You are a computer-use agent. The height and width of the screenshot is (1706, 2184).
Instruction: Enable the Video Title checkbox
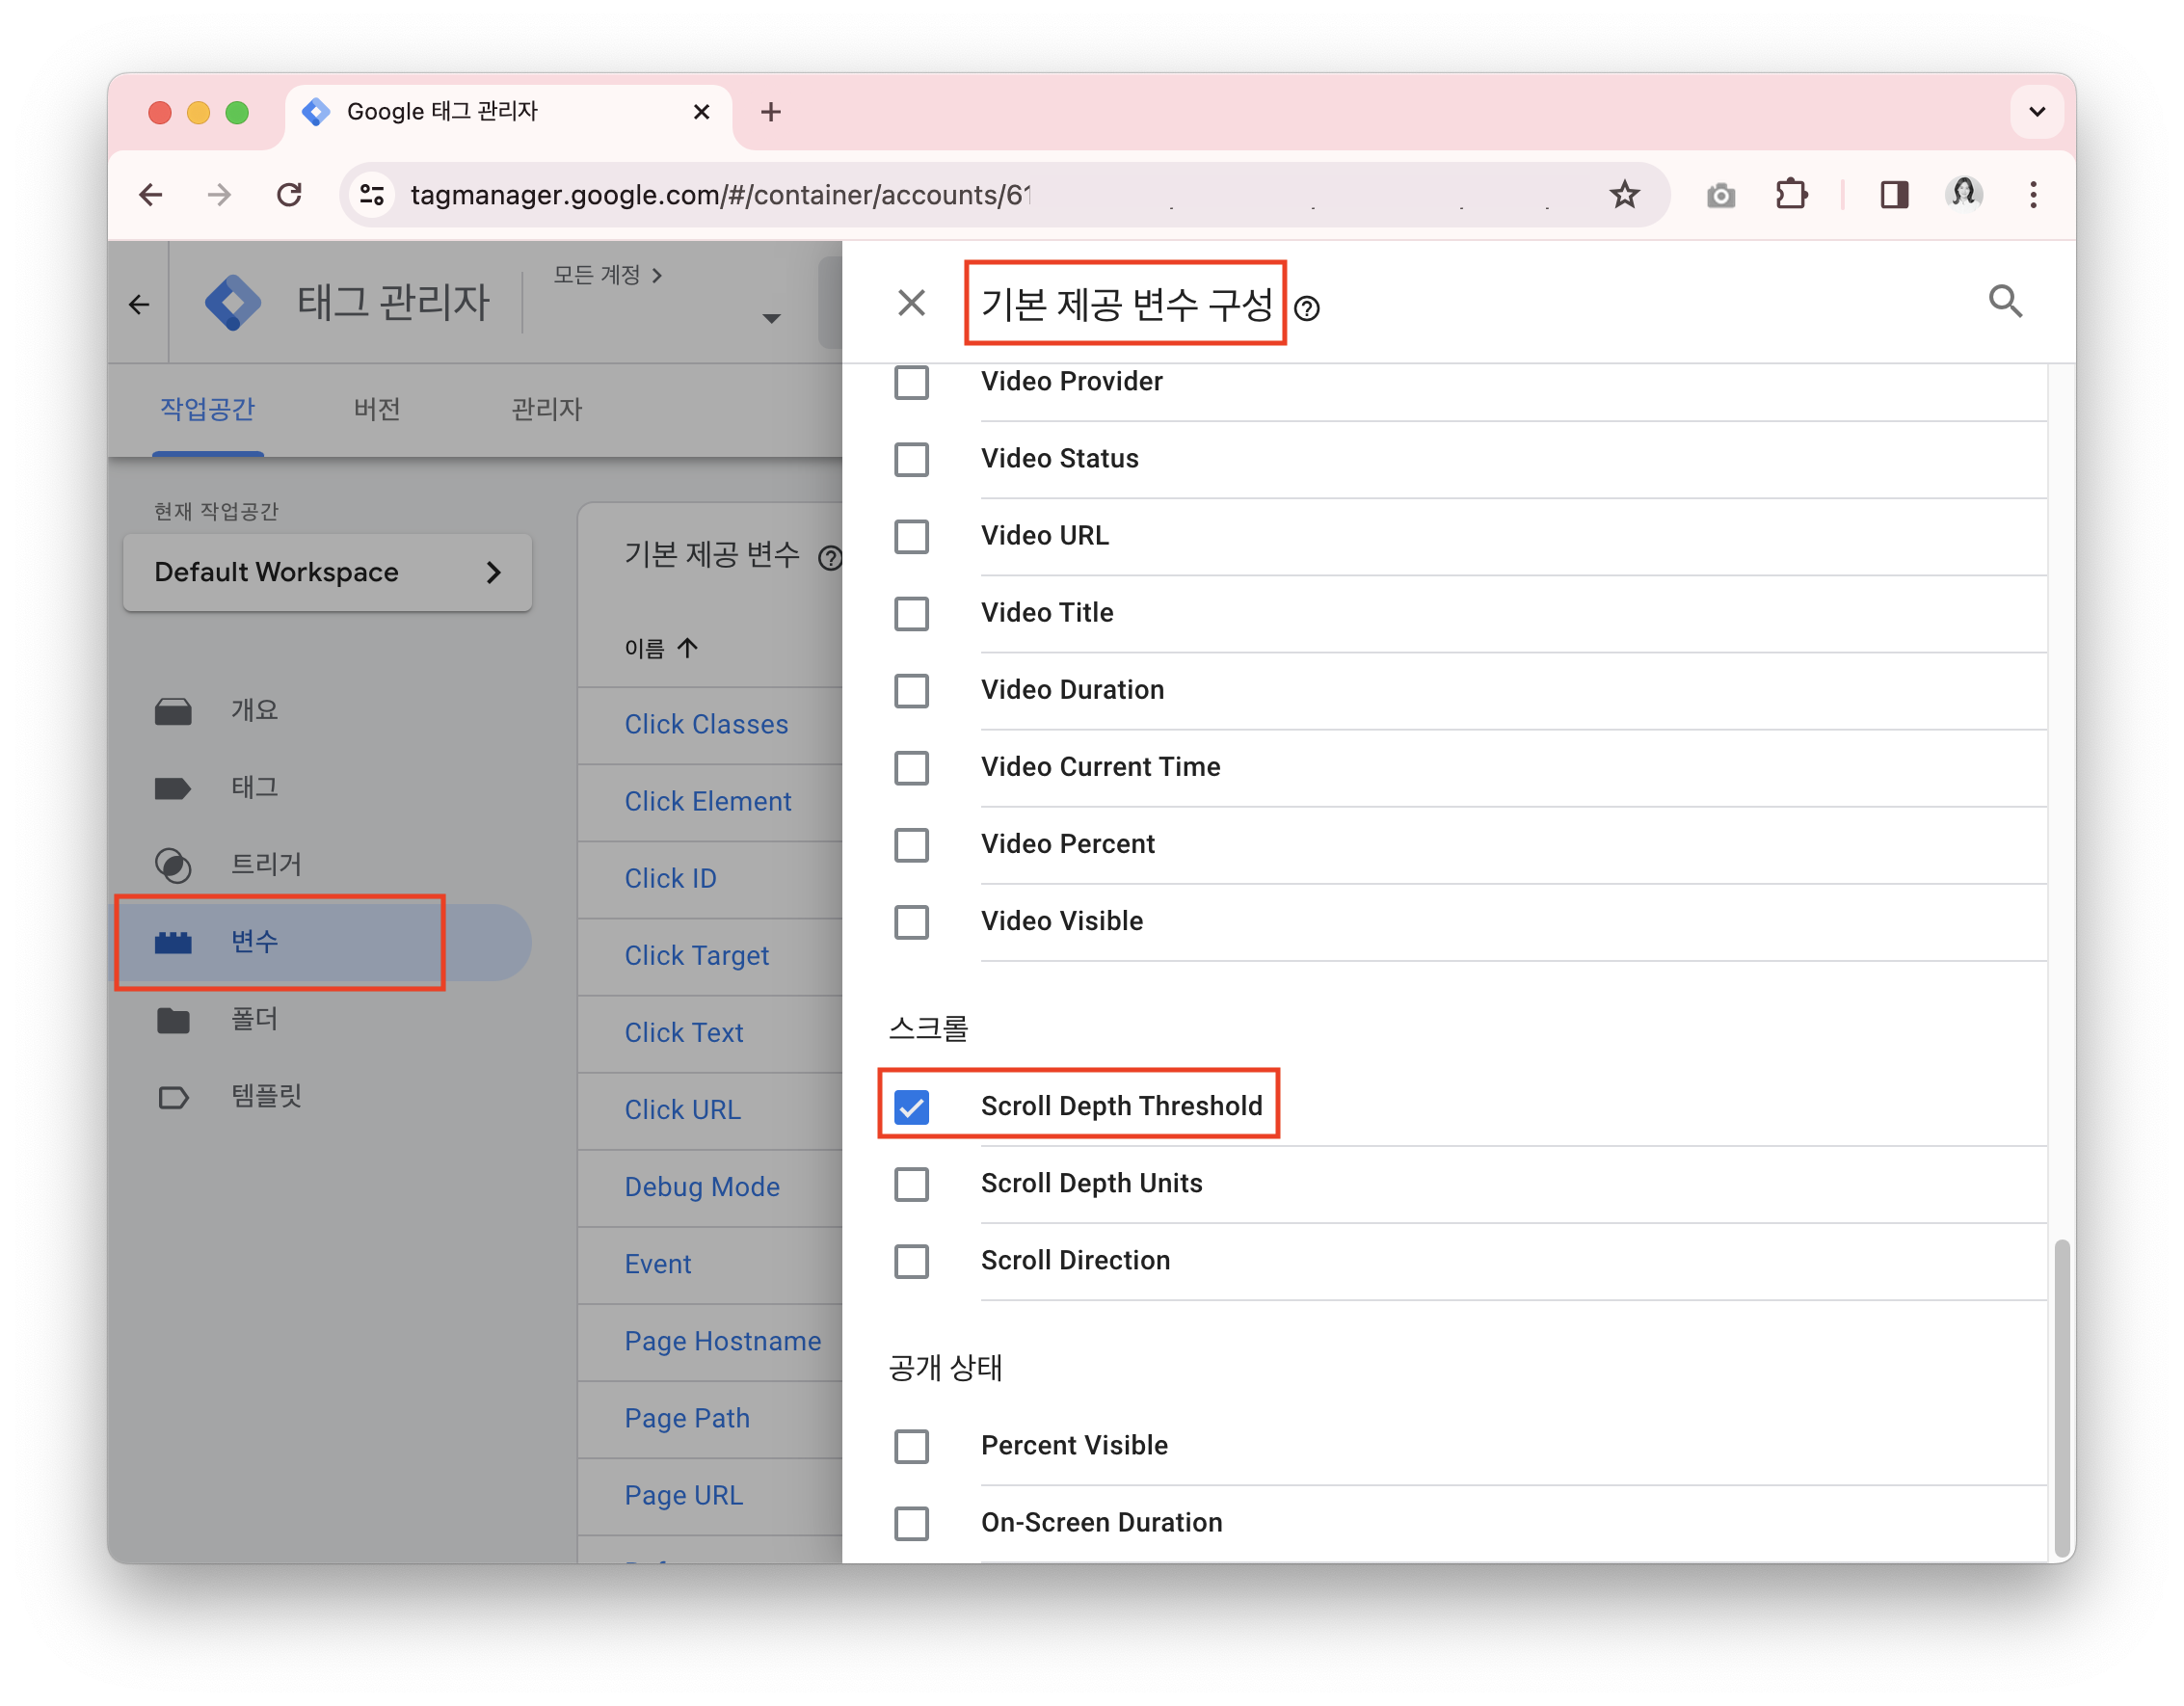(x=911, y=613)
